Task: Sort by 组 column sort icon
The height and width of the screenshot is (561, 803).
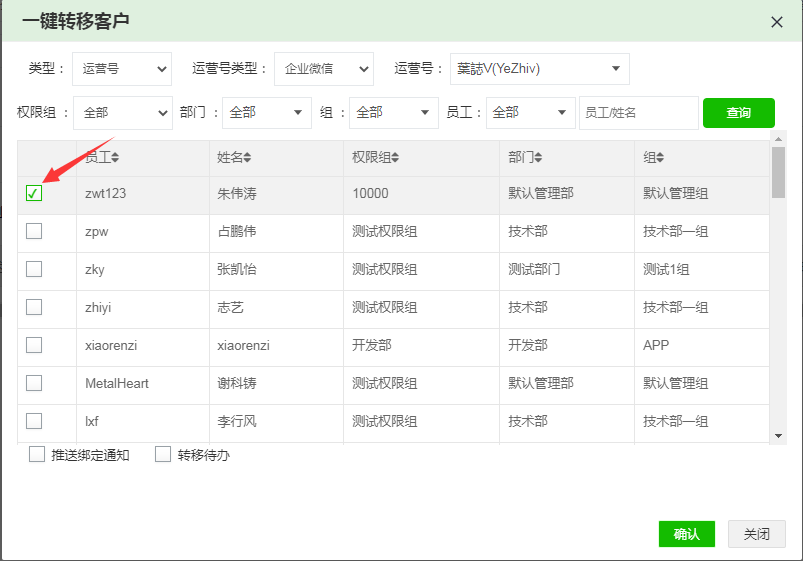Action: 660,158
